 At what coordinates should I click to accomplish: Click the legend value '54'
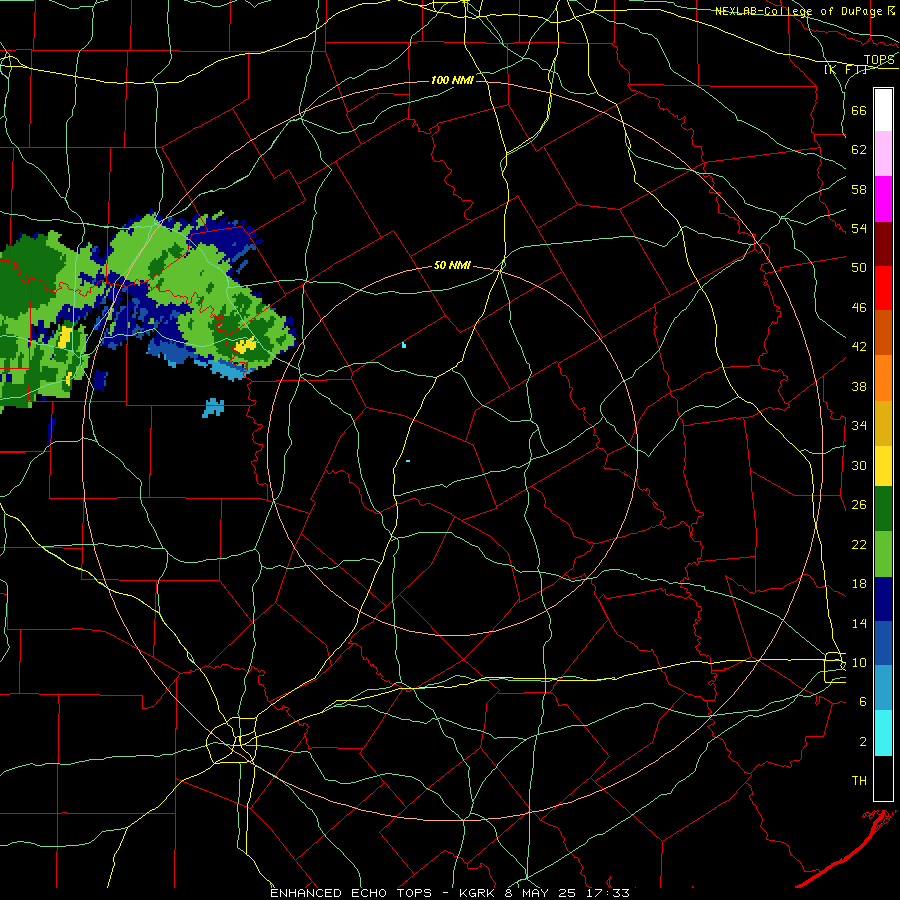[x=859, y=229]
